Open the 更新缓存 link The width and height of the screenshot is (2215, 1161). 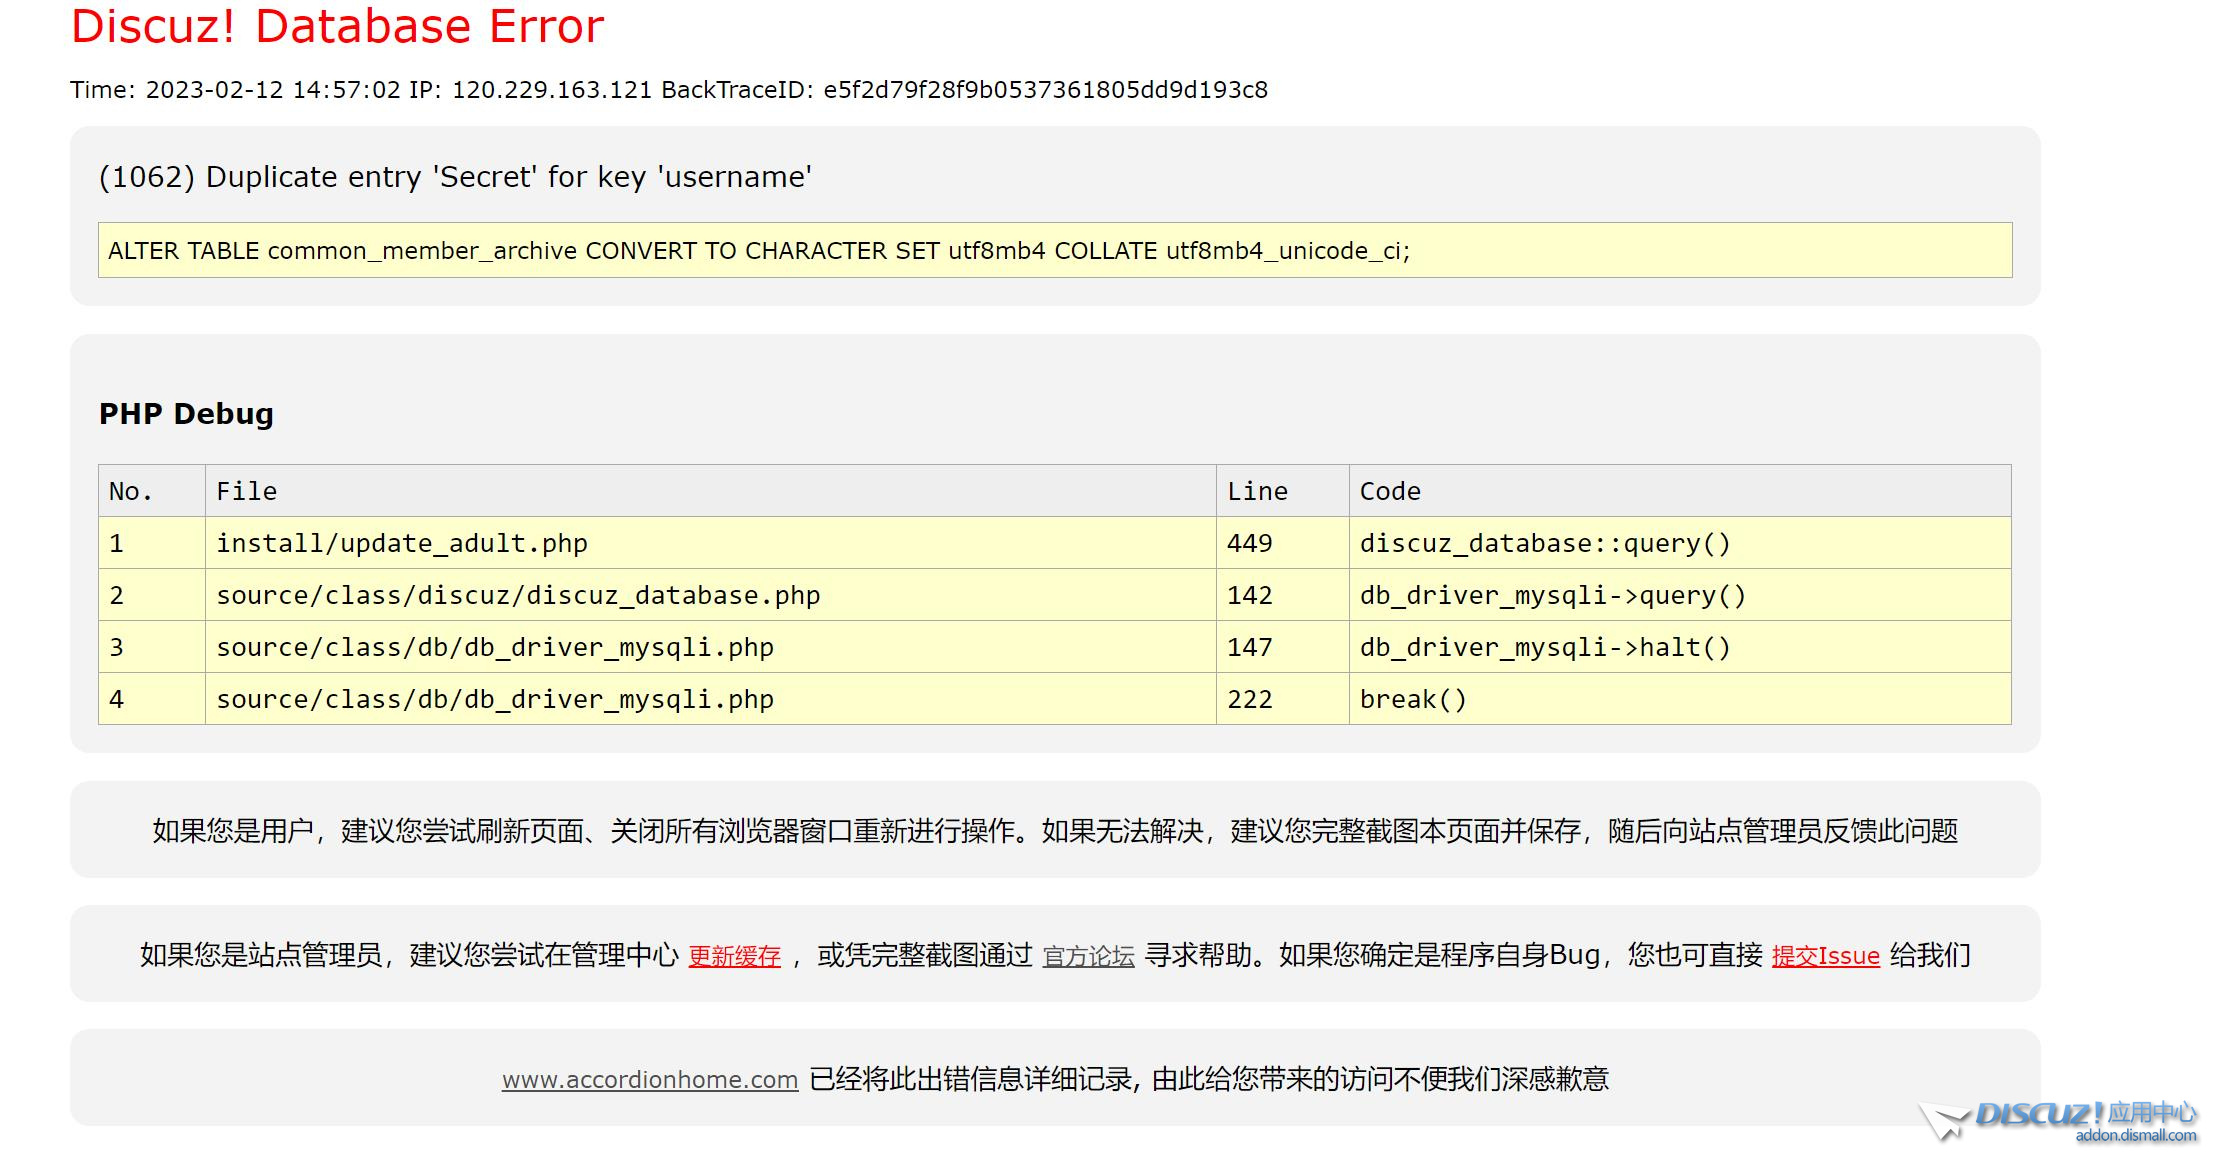734,956
